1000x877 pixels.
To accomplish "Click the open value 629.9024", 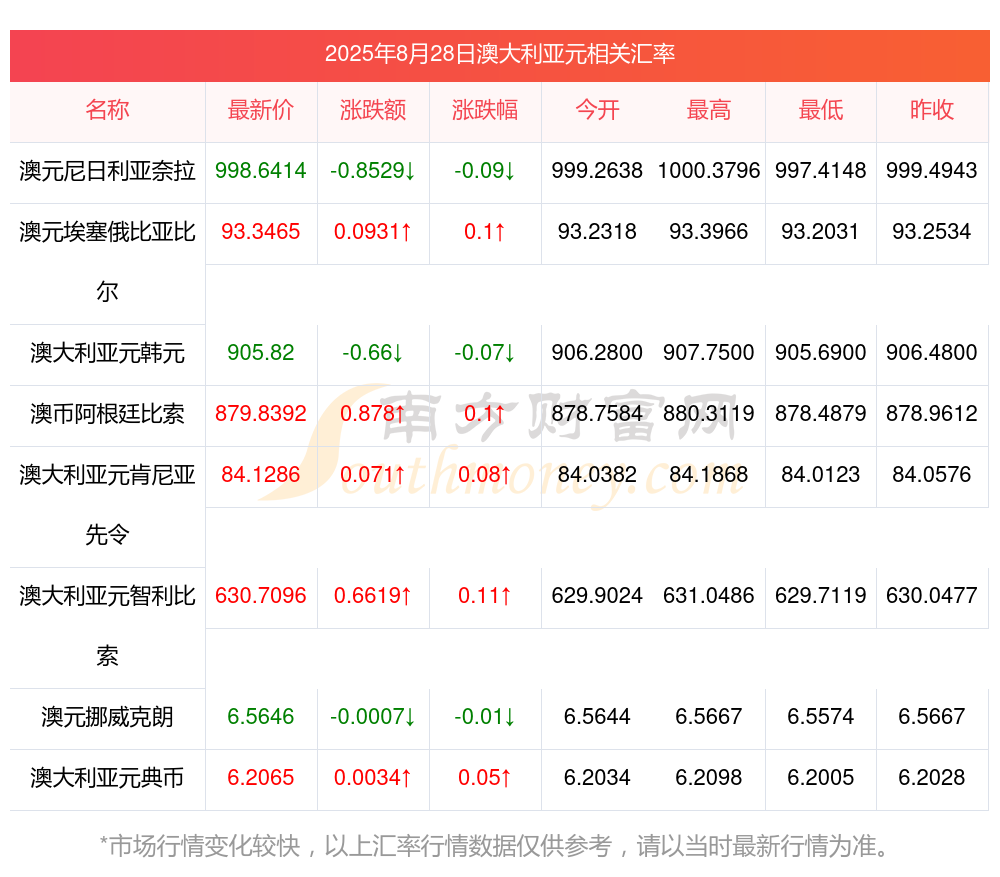I will tap(597, 596).
